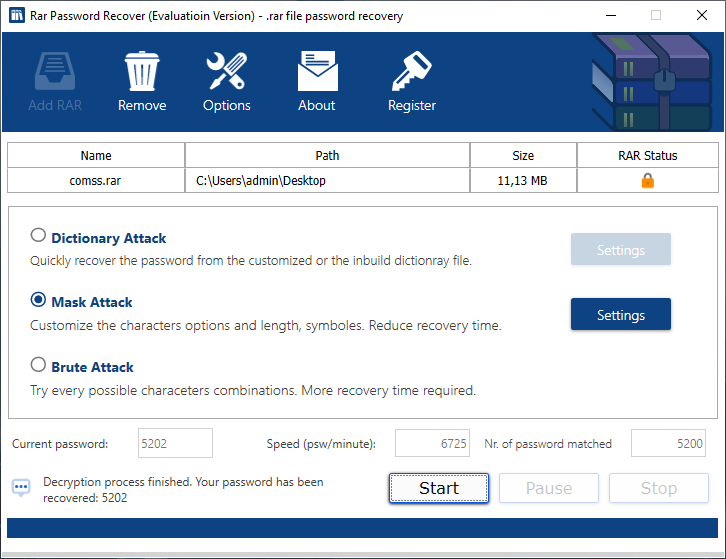Open Mask Attack Settings button
This screenshot has width=726, height=559.
[x=620, y=314]
